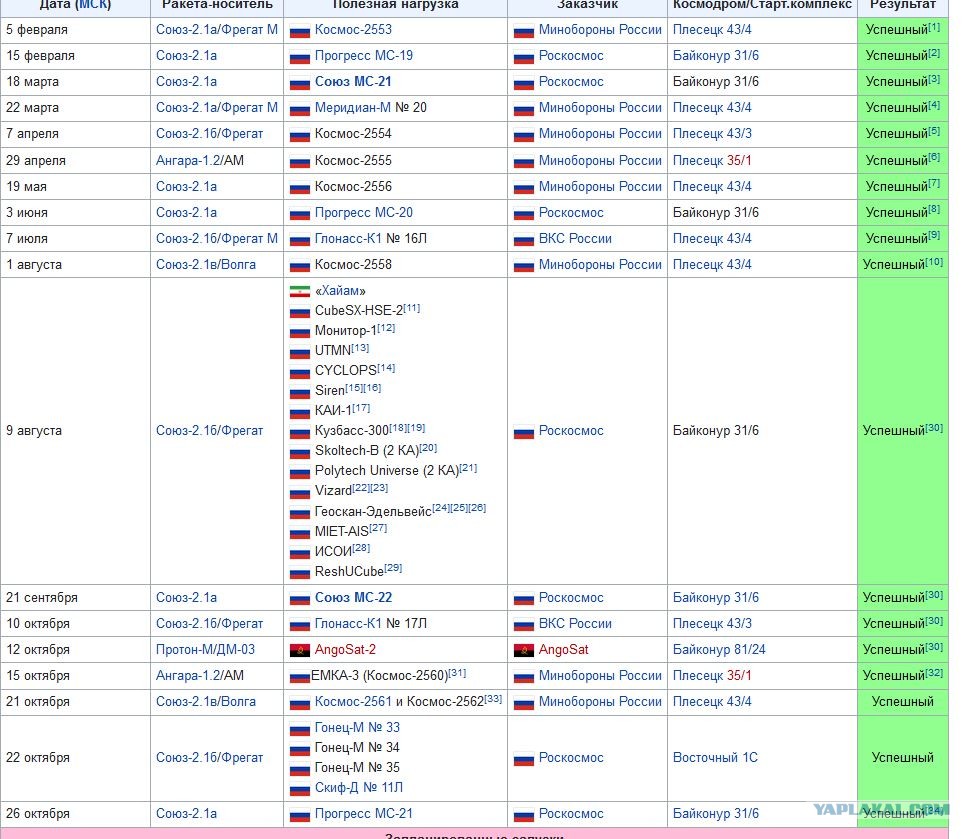Screen dimensions: 976x839
Task: Open the Восточный 1С cosmodrome link
Action: point(715,757)
